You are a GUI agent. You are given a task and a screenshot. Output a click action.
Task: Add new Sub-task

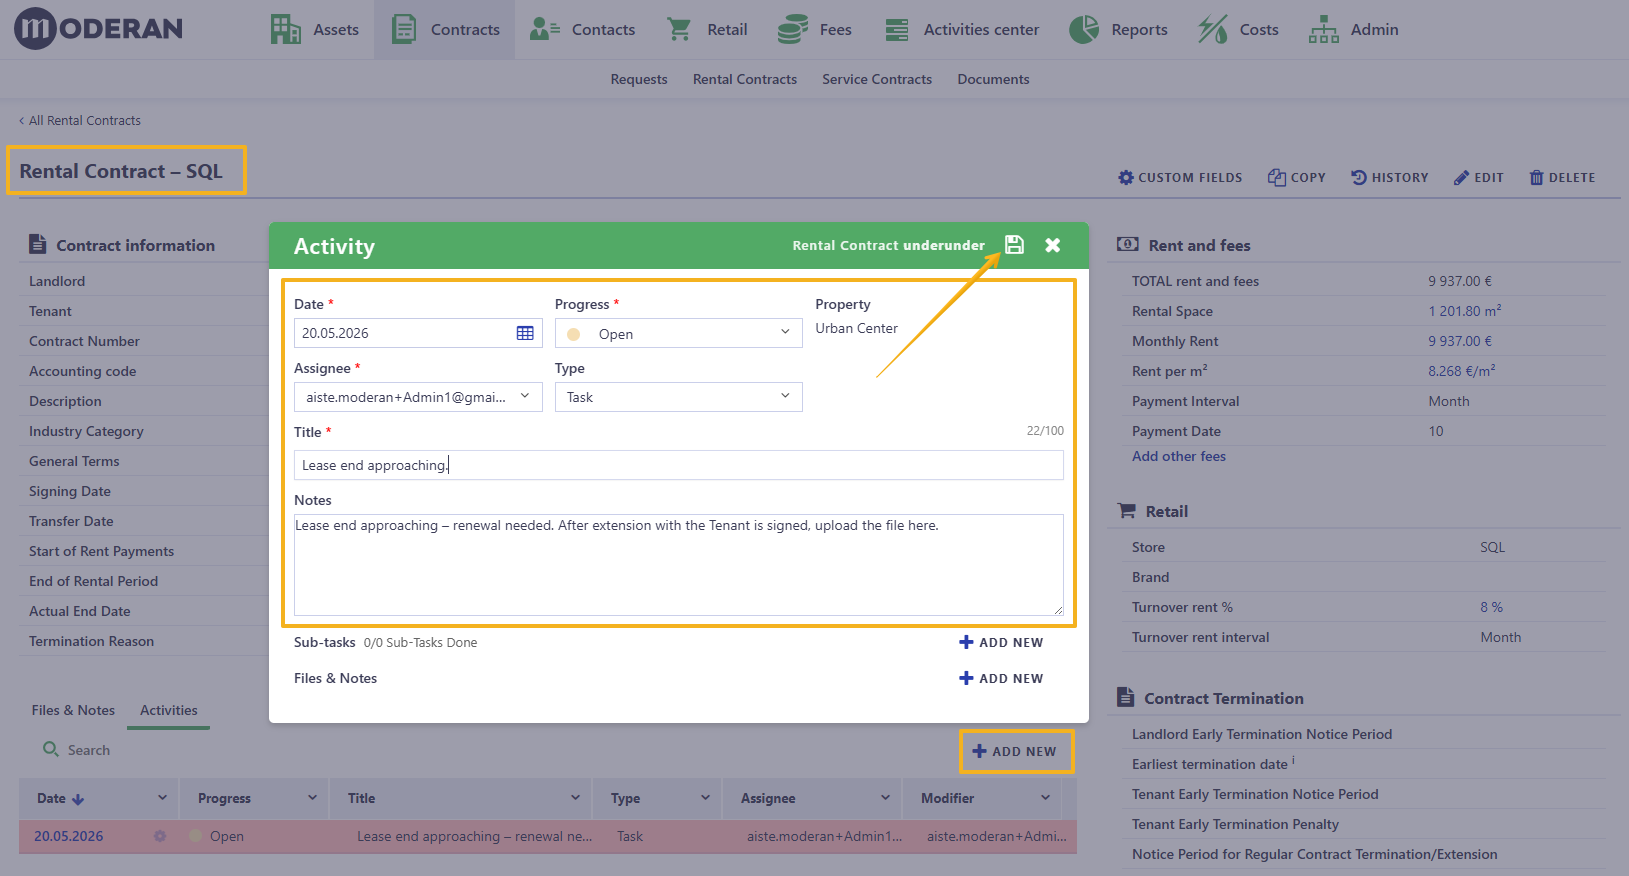tap(1001, 642)
